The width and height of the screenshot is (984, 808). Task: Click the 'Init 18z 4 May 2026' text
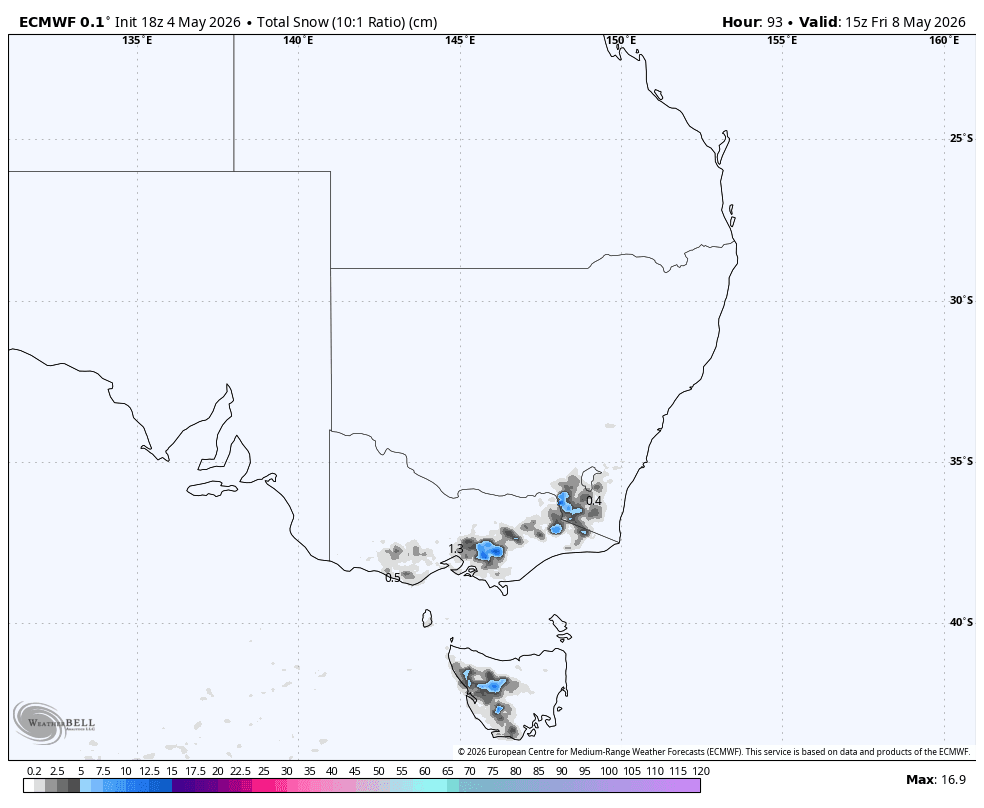coord(178,22)
